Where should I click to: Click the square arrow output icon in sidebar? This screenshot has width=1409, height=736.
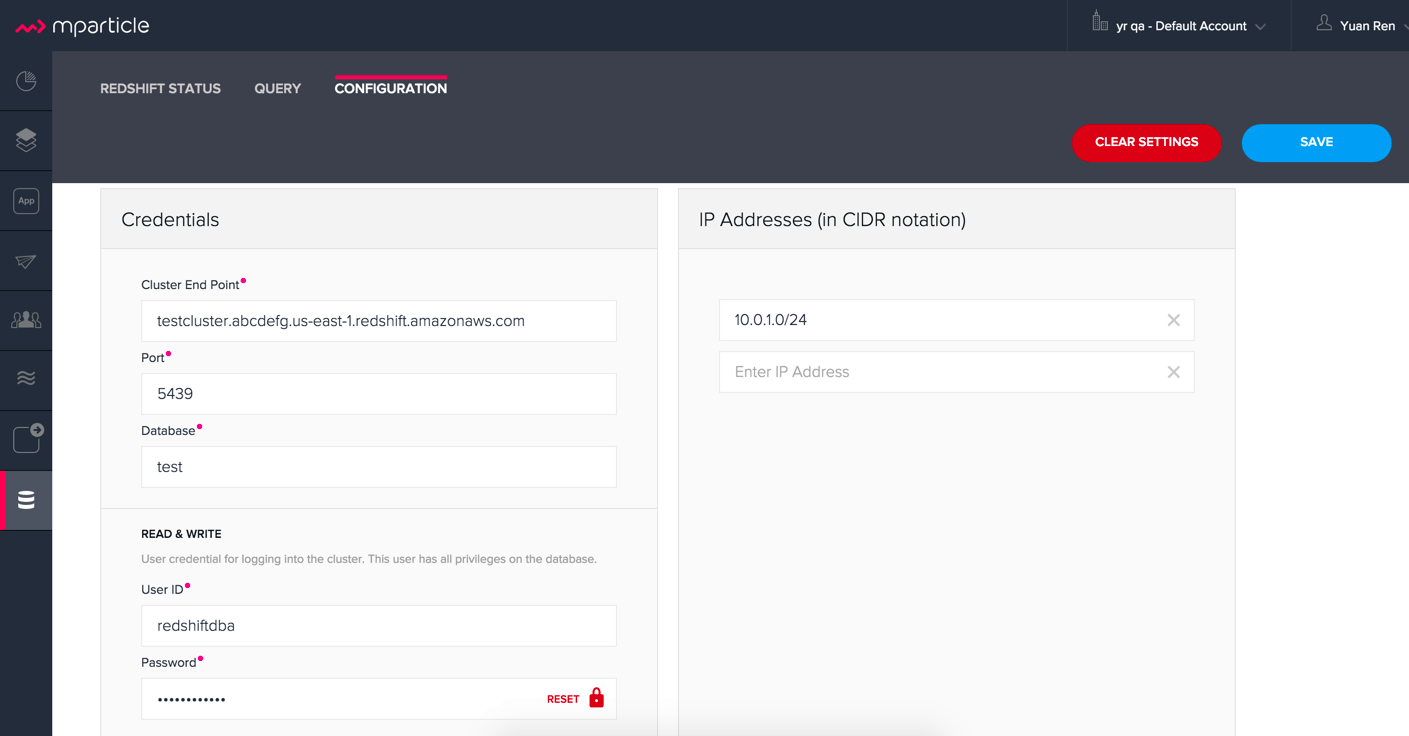coord(27,438)
